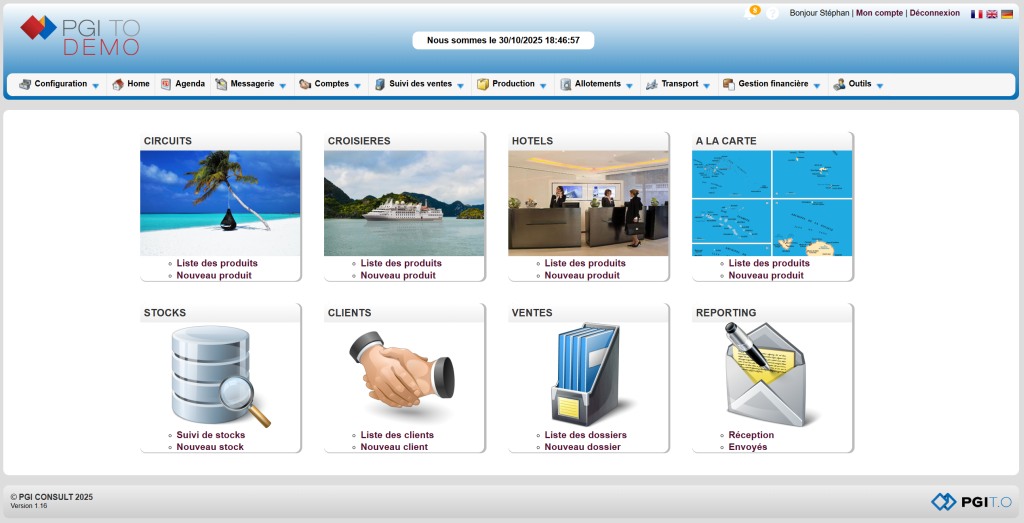Create Circuits Nouveau produit
Viewport: 1024px width, 523px height.
pyautogui.click(x=214, y=276)
